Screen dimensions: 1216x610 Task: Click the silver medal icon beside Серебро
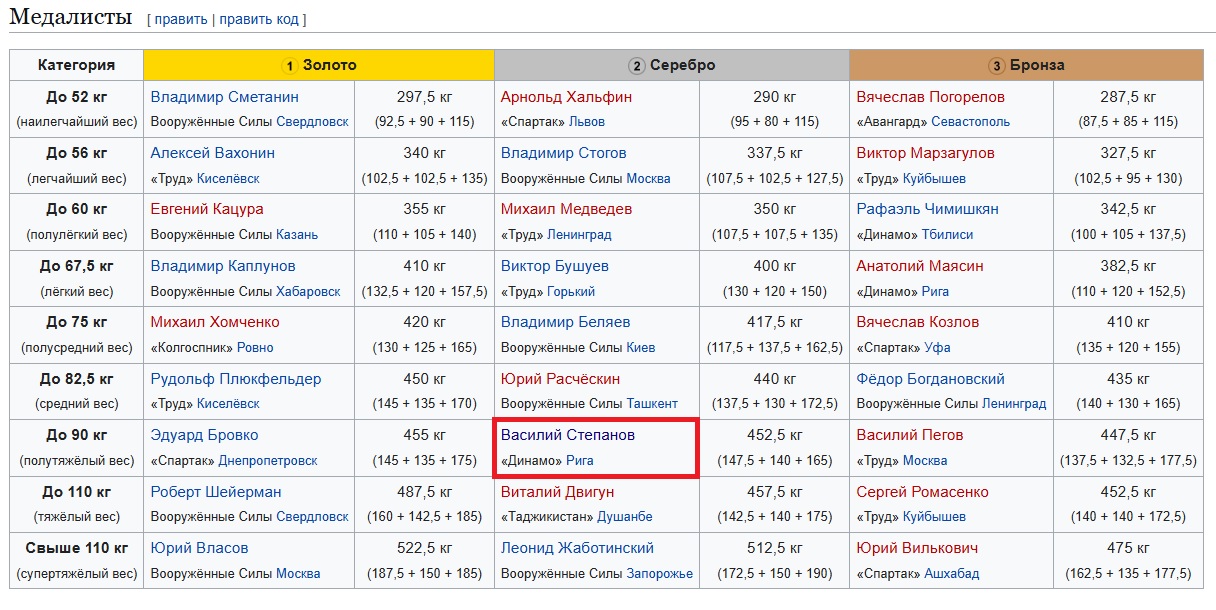point(636,66)
